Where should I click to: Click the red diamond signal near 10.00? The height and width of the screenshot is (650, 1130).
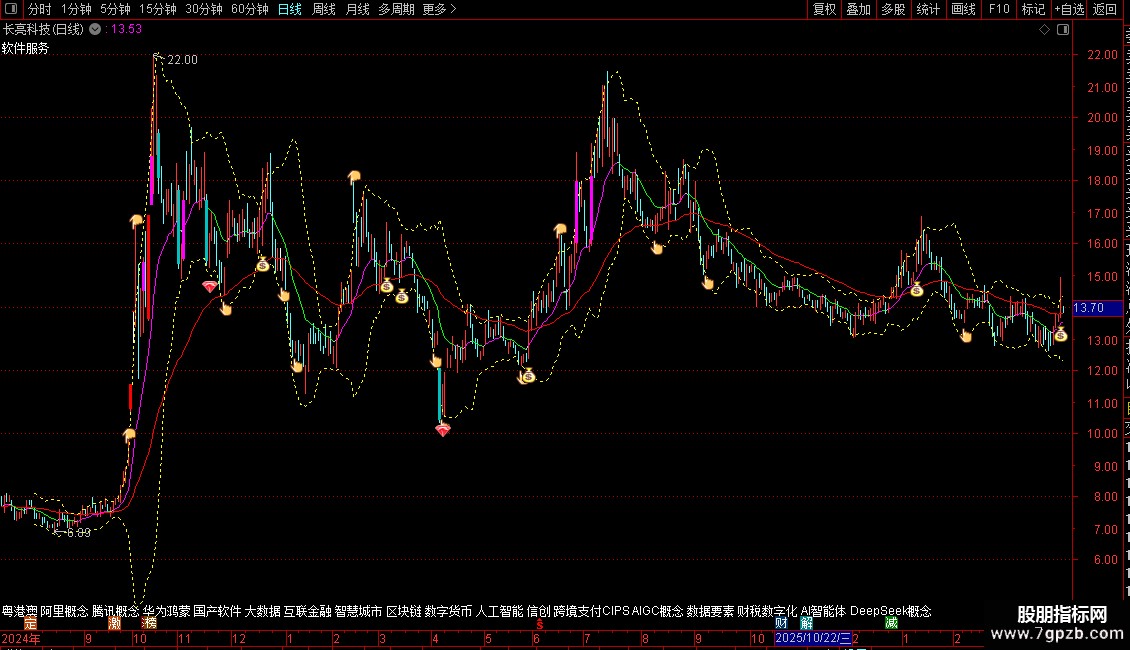tap(442, 430)
